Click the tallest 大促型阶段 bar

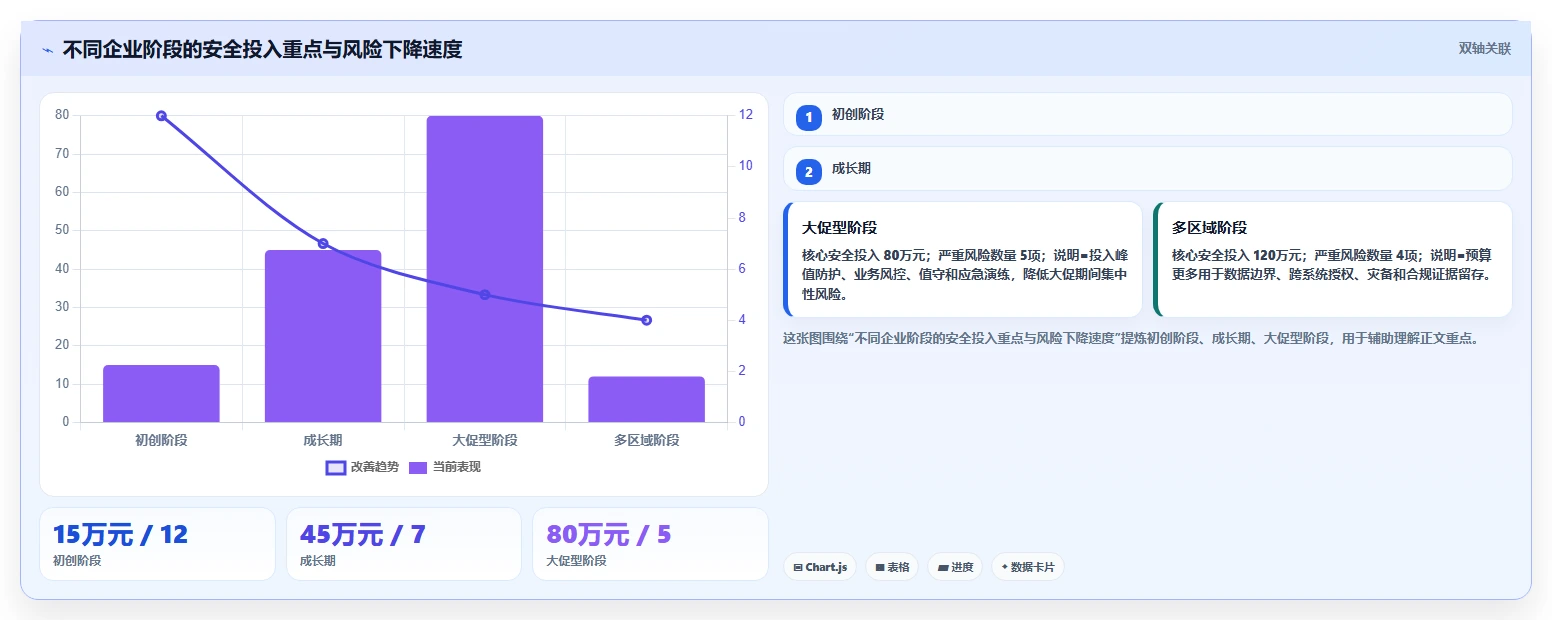pyautogui.click(x=485, y=269)
